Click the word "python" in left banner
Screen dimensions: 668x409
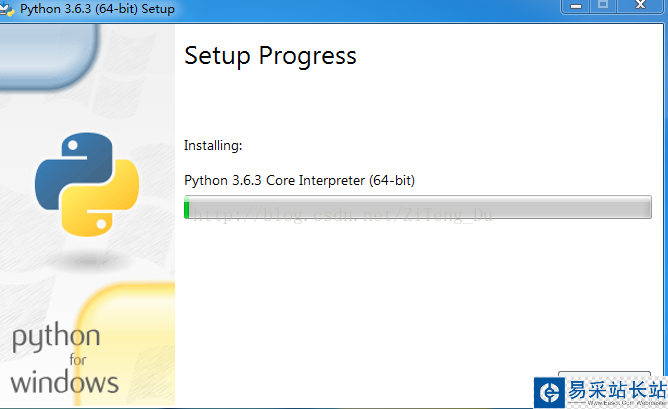pyautogui.click(x=56, y=337)
